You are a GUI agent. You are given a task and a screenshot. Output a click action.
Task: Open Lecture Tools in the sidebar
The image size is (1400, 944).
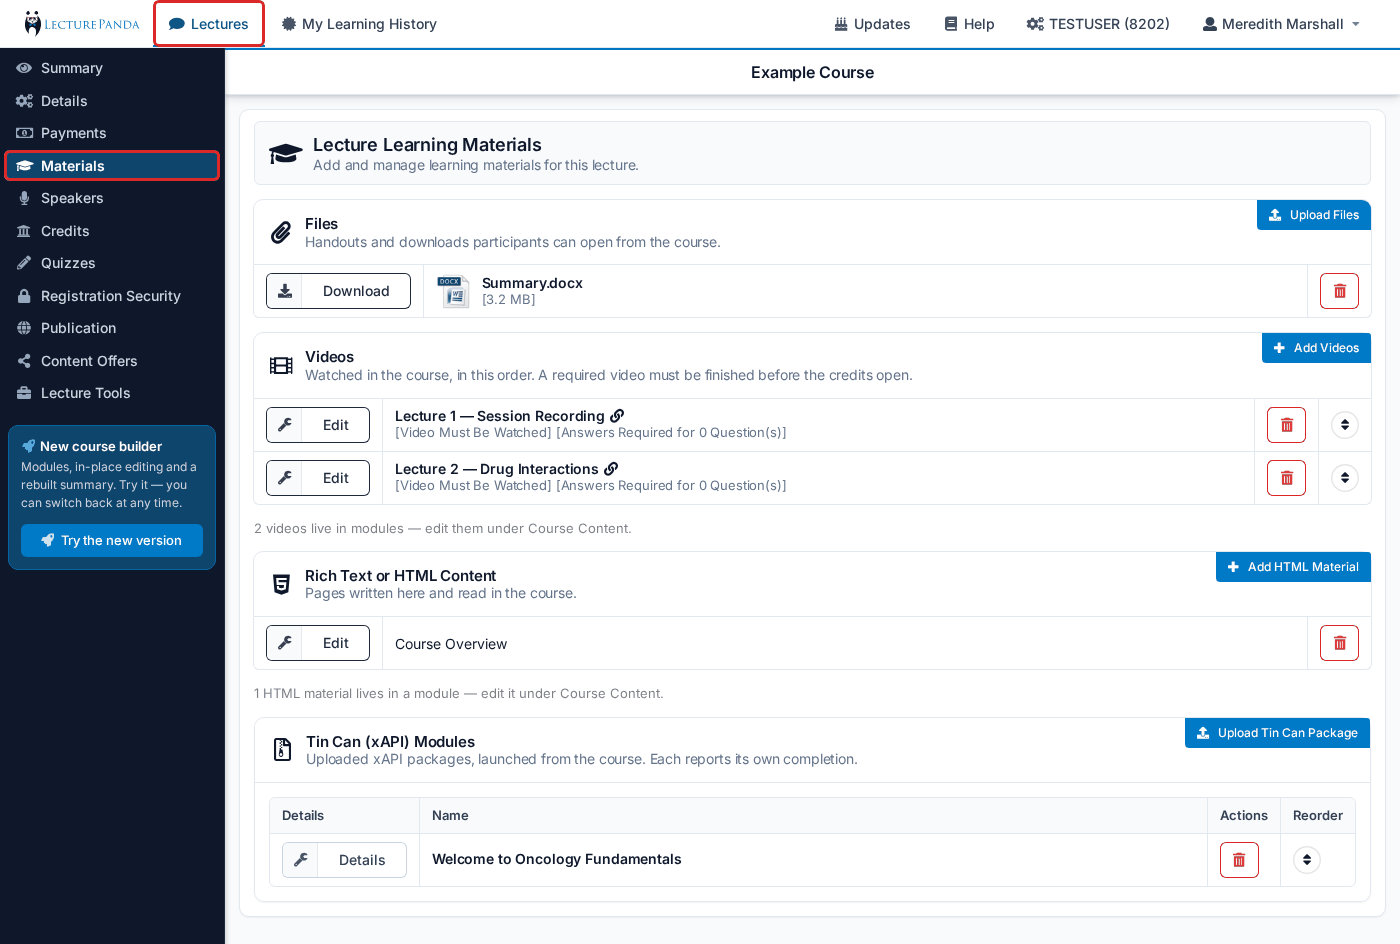click(112, 393)
